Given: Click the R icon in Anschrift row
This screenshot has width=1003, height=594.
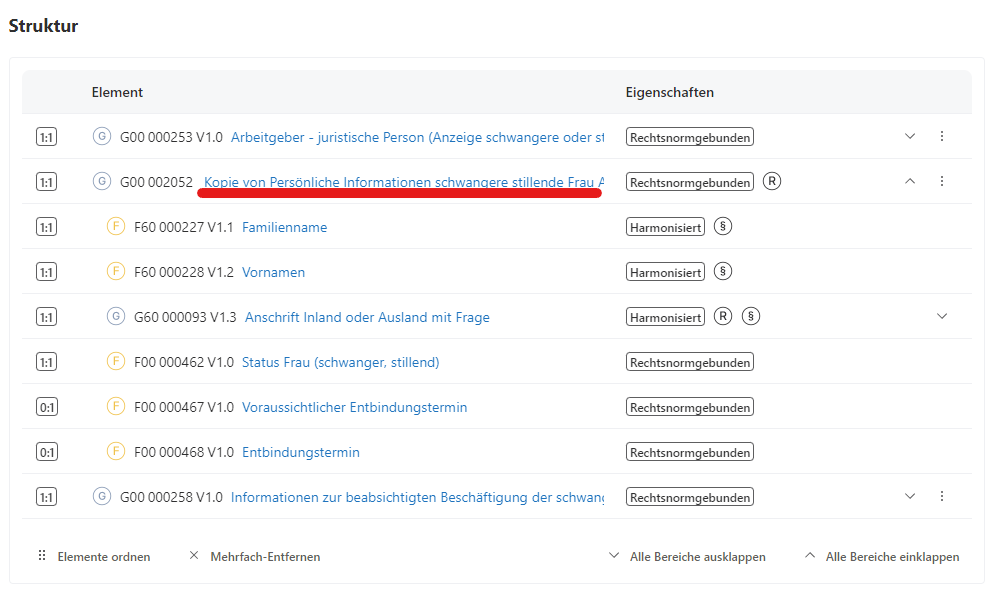Looking at the screenshot, I should (x=723, y=316).
